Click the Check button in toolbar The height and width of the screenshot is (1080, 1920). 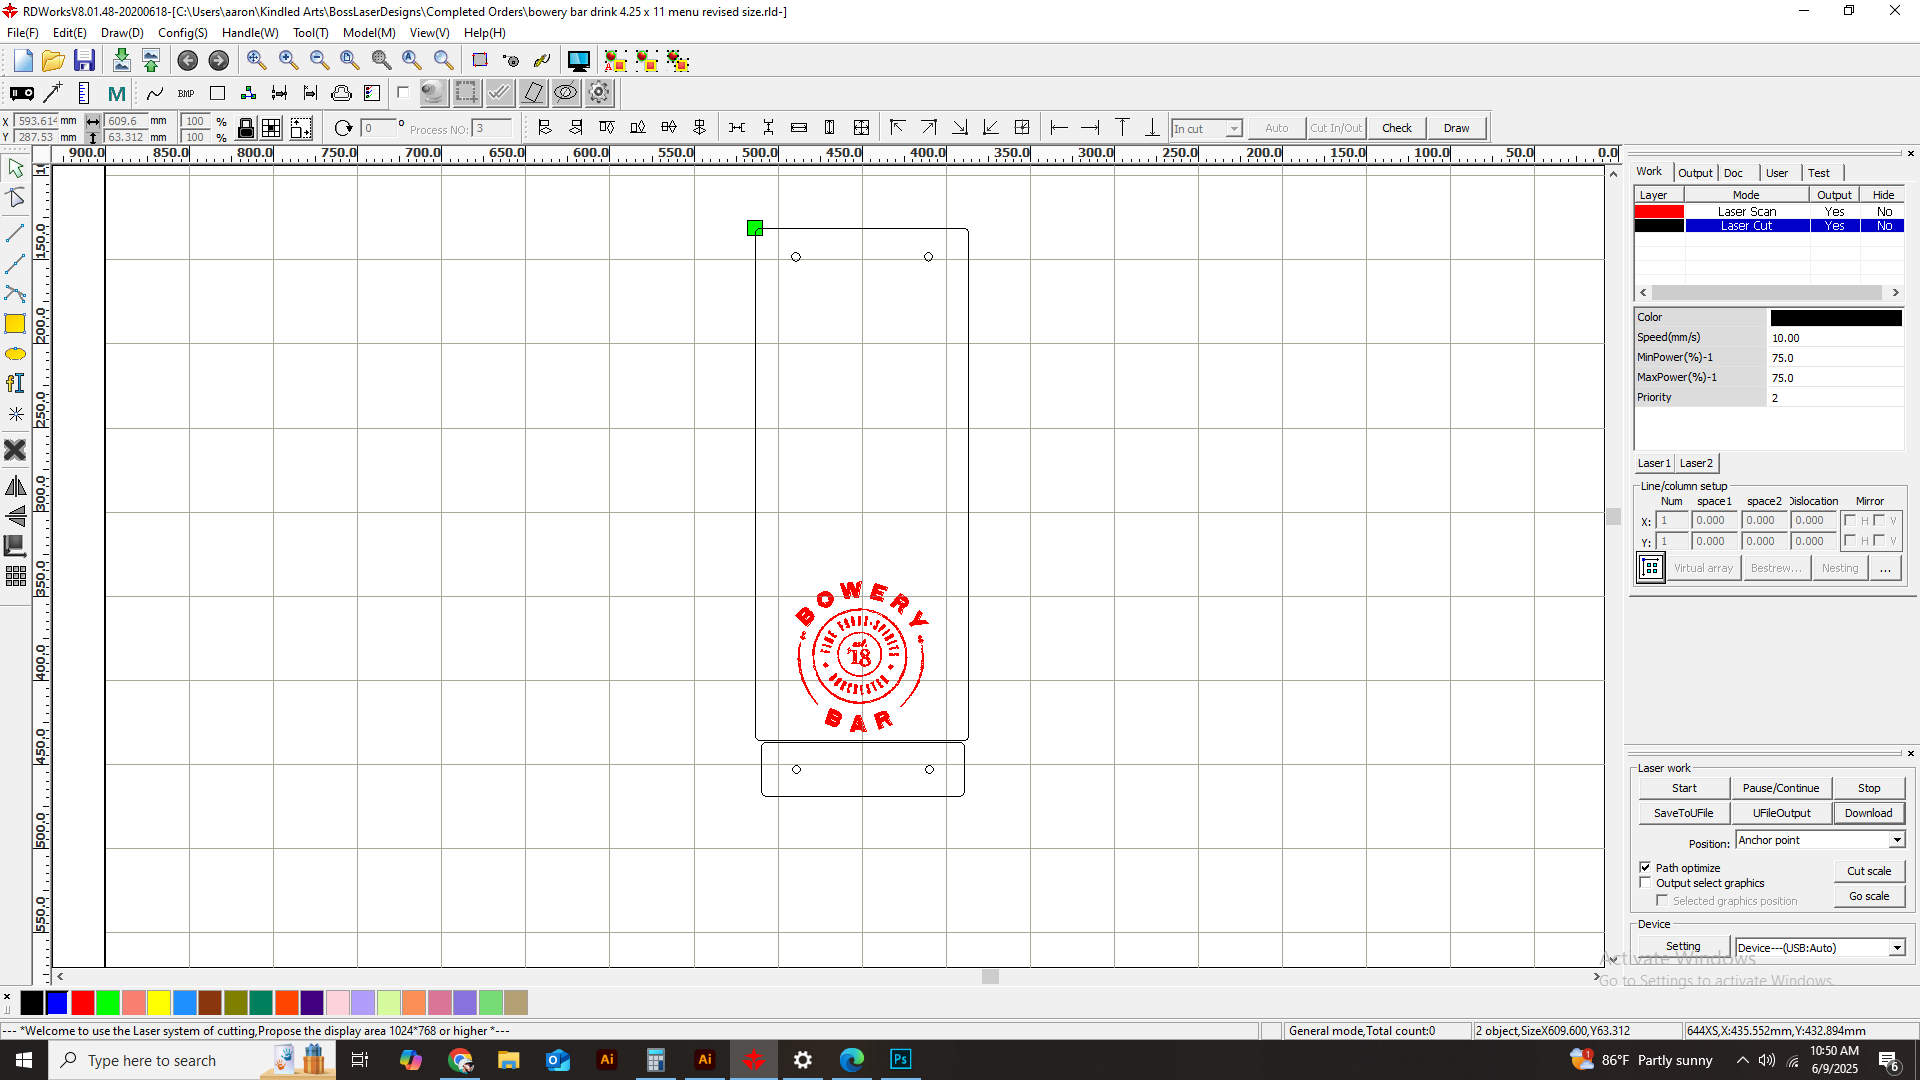[1397, 128]
